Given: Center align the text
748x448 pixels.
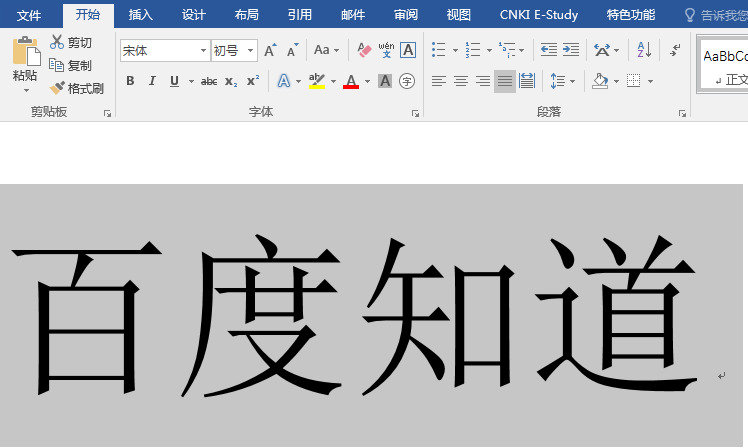Looking at the screenshot, I should [x=460, y=81].
